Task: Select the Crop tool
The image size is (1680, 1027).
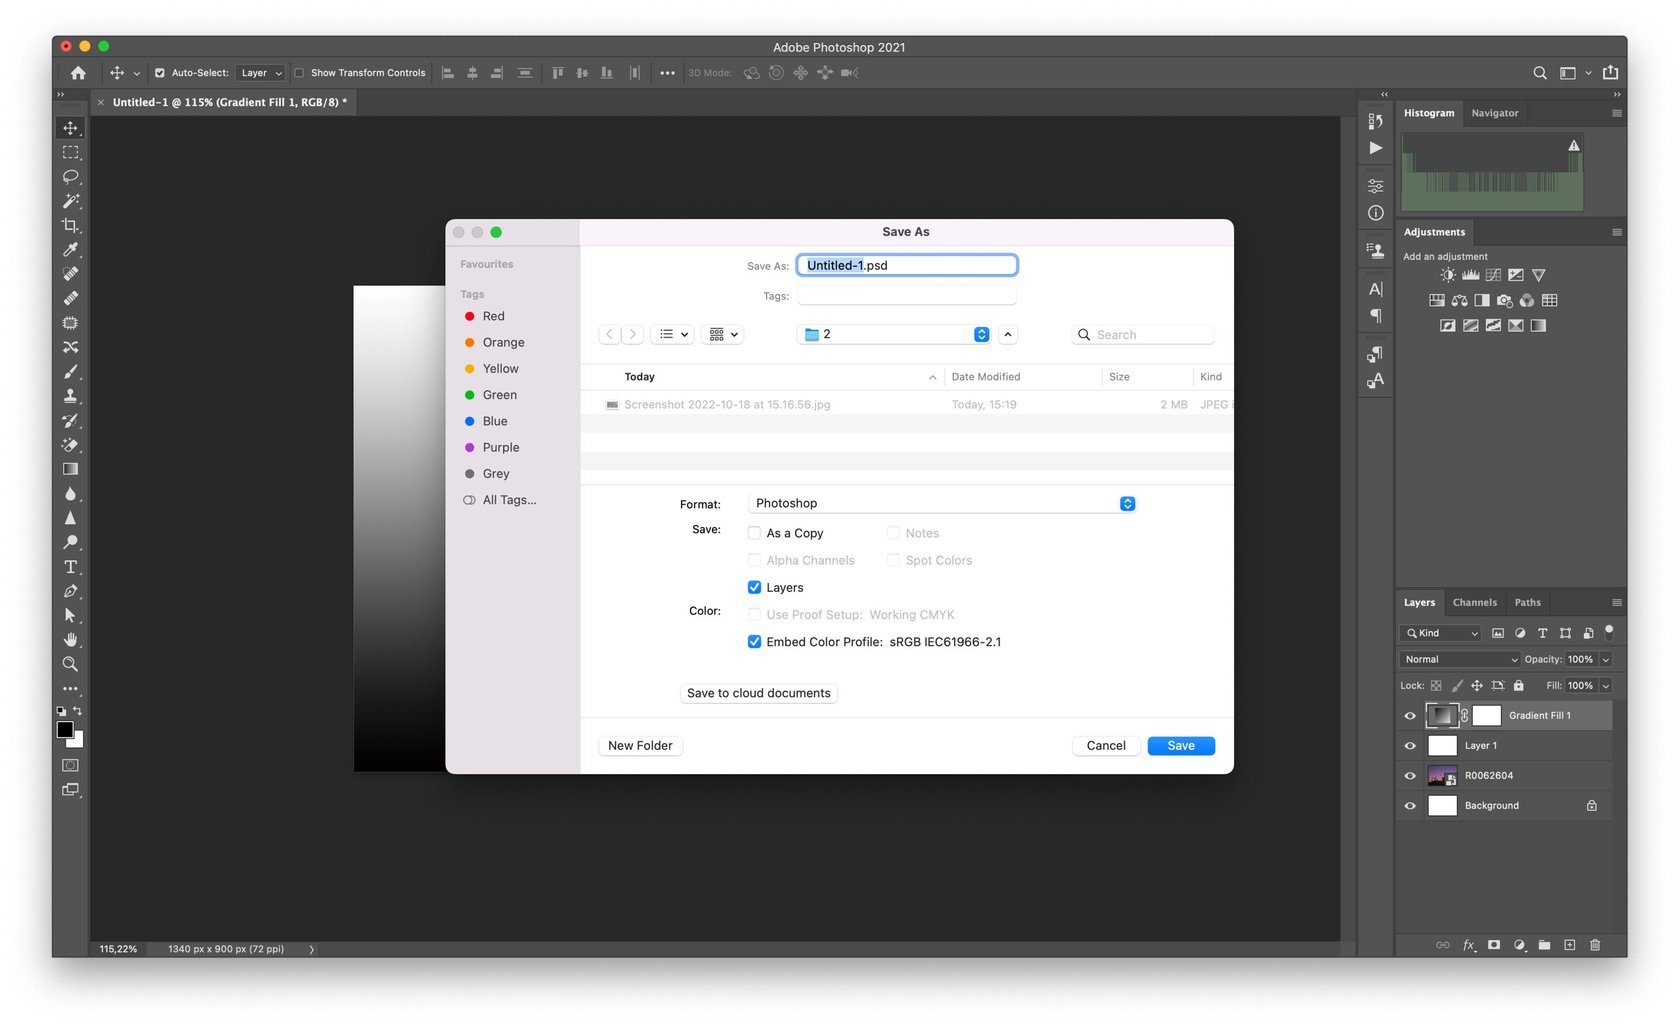Action: click(x=70, y=225)
